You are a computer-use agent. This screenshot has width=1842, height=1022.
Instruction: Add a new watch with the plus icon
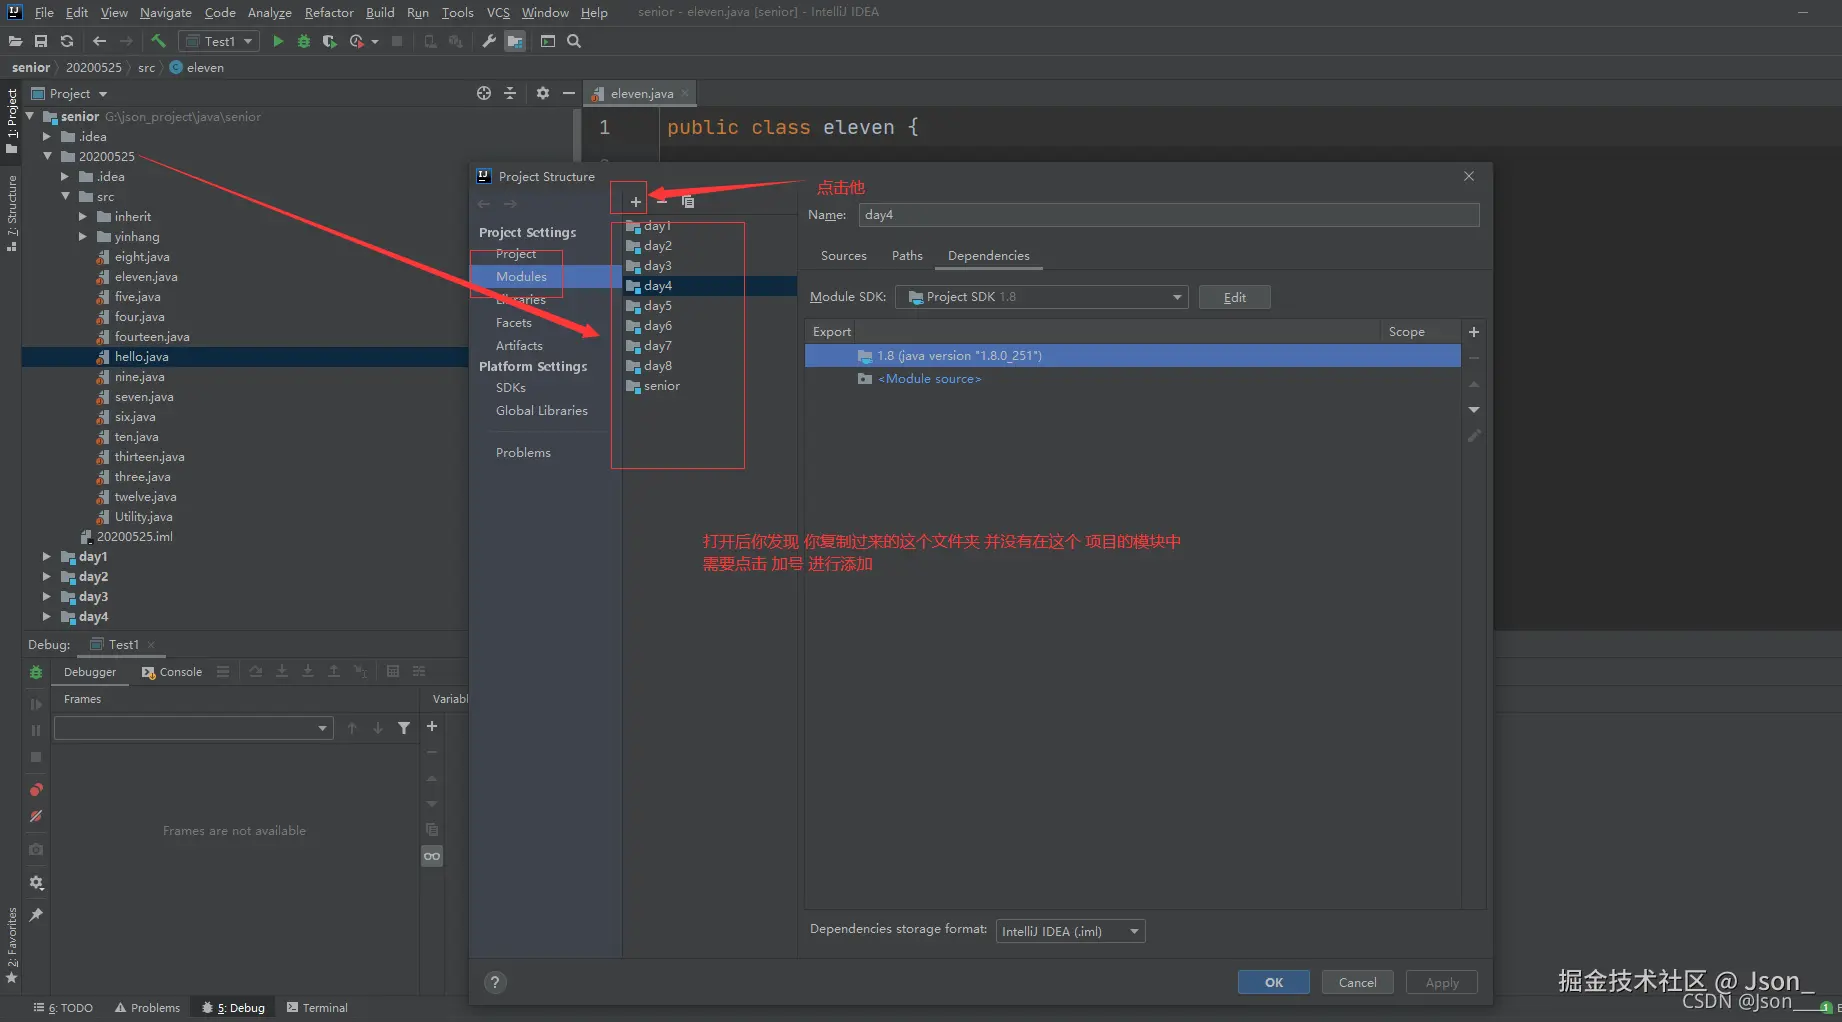[x=432, y=727]
